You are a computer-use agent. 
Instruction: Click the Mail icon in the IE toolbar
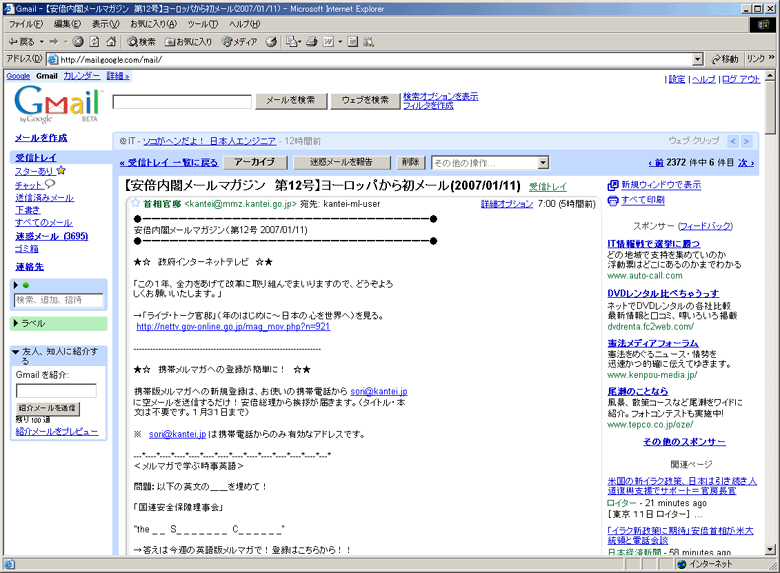coord(293,42)
